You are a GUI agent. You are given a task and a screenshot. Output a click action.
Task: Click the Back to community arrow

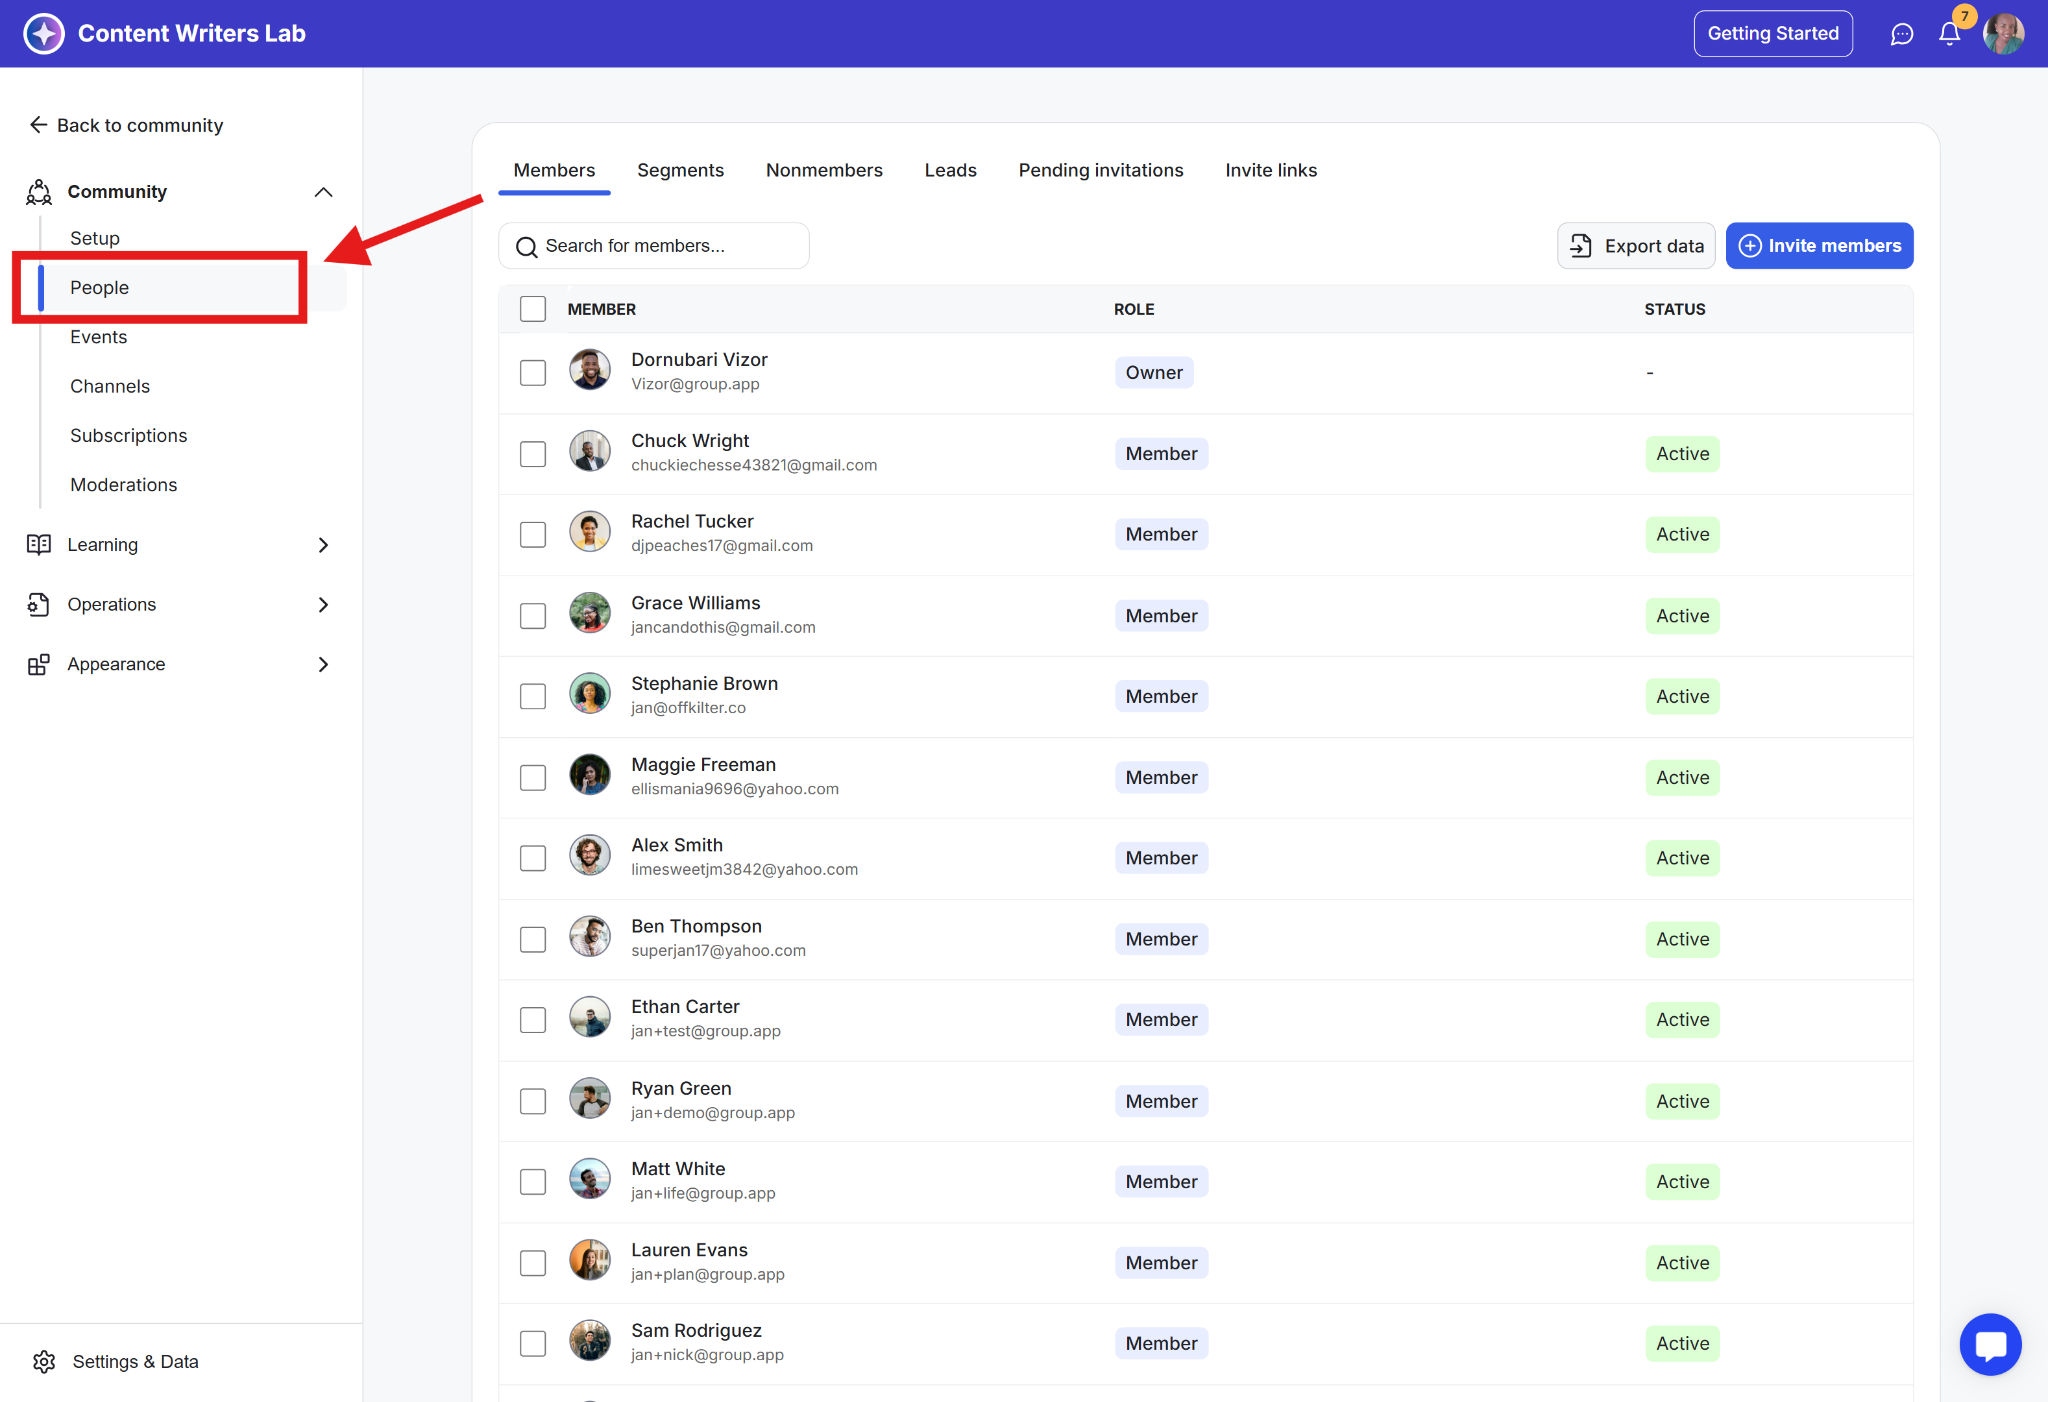(x=39, y=125)
